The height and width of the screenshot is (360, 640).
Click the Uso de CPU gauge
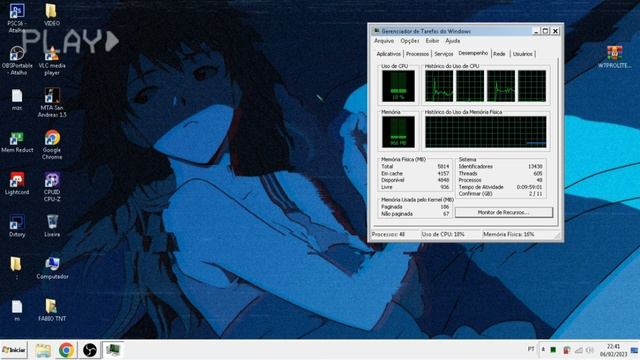pos(398,86)
